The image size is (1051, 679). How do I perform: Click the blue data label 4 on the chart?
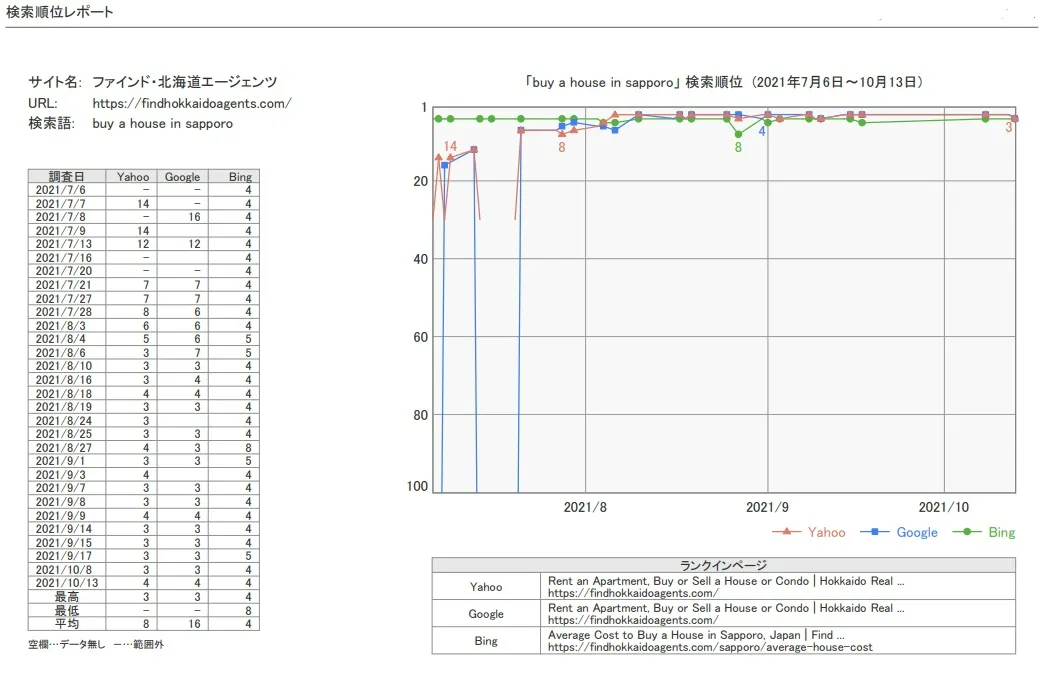(x=762, y=131)
